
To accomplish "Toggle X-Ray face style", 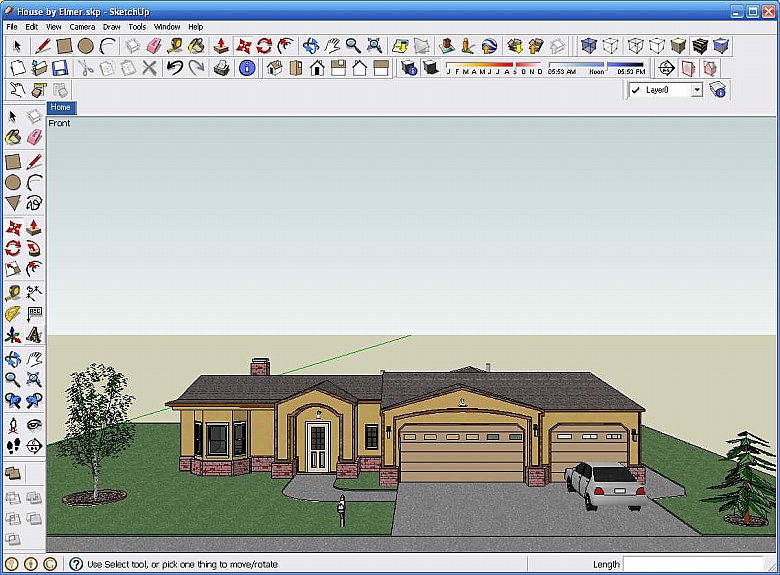I will click(589, 46).
